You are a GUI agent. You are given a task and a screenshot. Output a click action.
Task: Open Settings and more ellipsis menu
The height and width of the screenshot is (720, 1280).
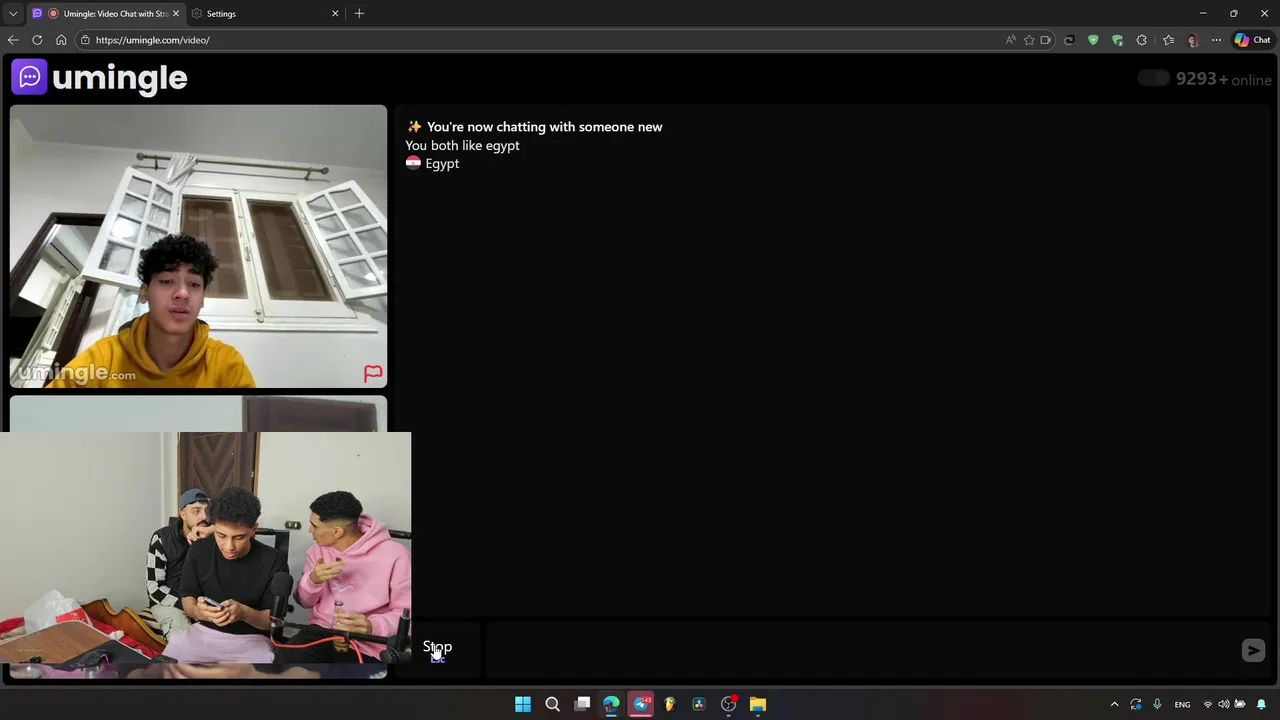coord(1216,40)
